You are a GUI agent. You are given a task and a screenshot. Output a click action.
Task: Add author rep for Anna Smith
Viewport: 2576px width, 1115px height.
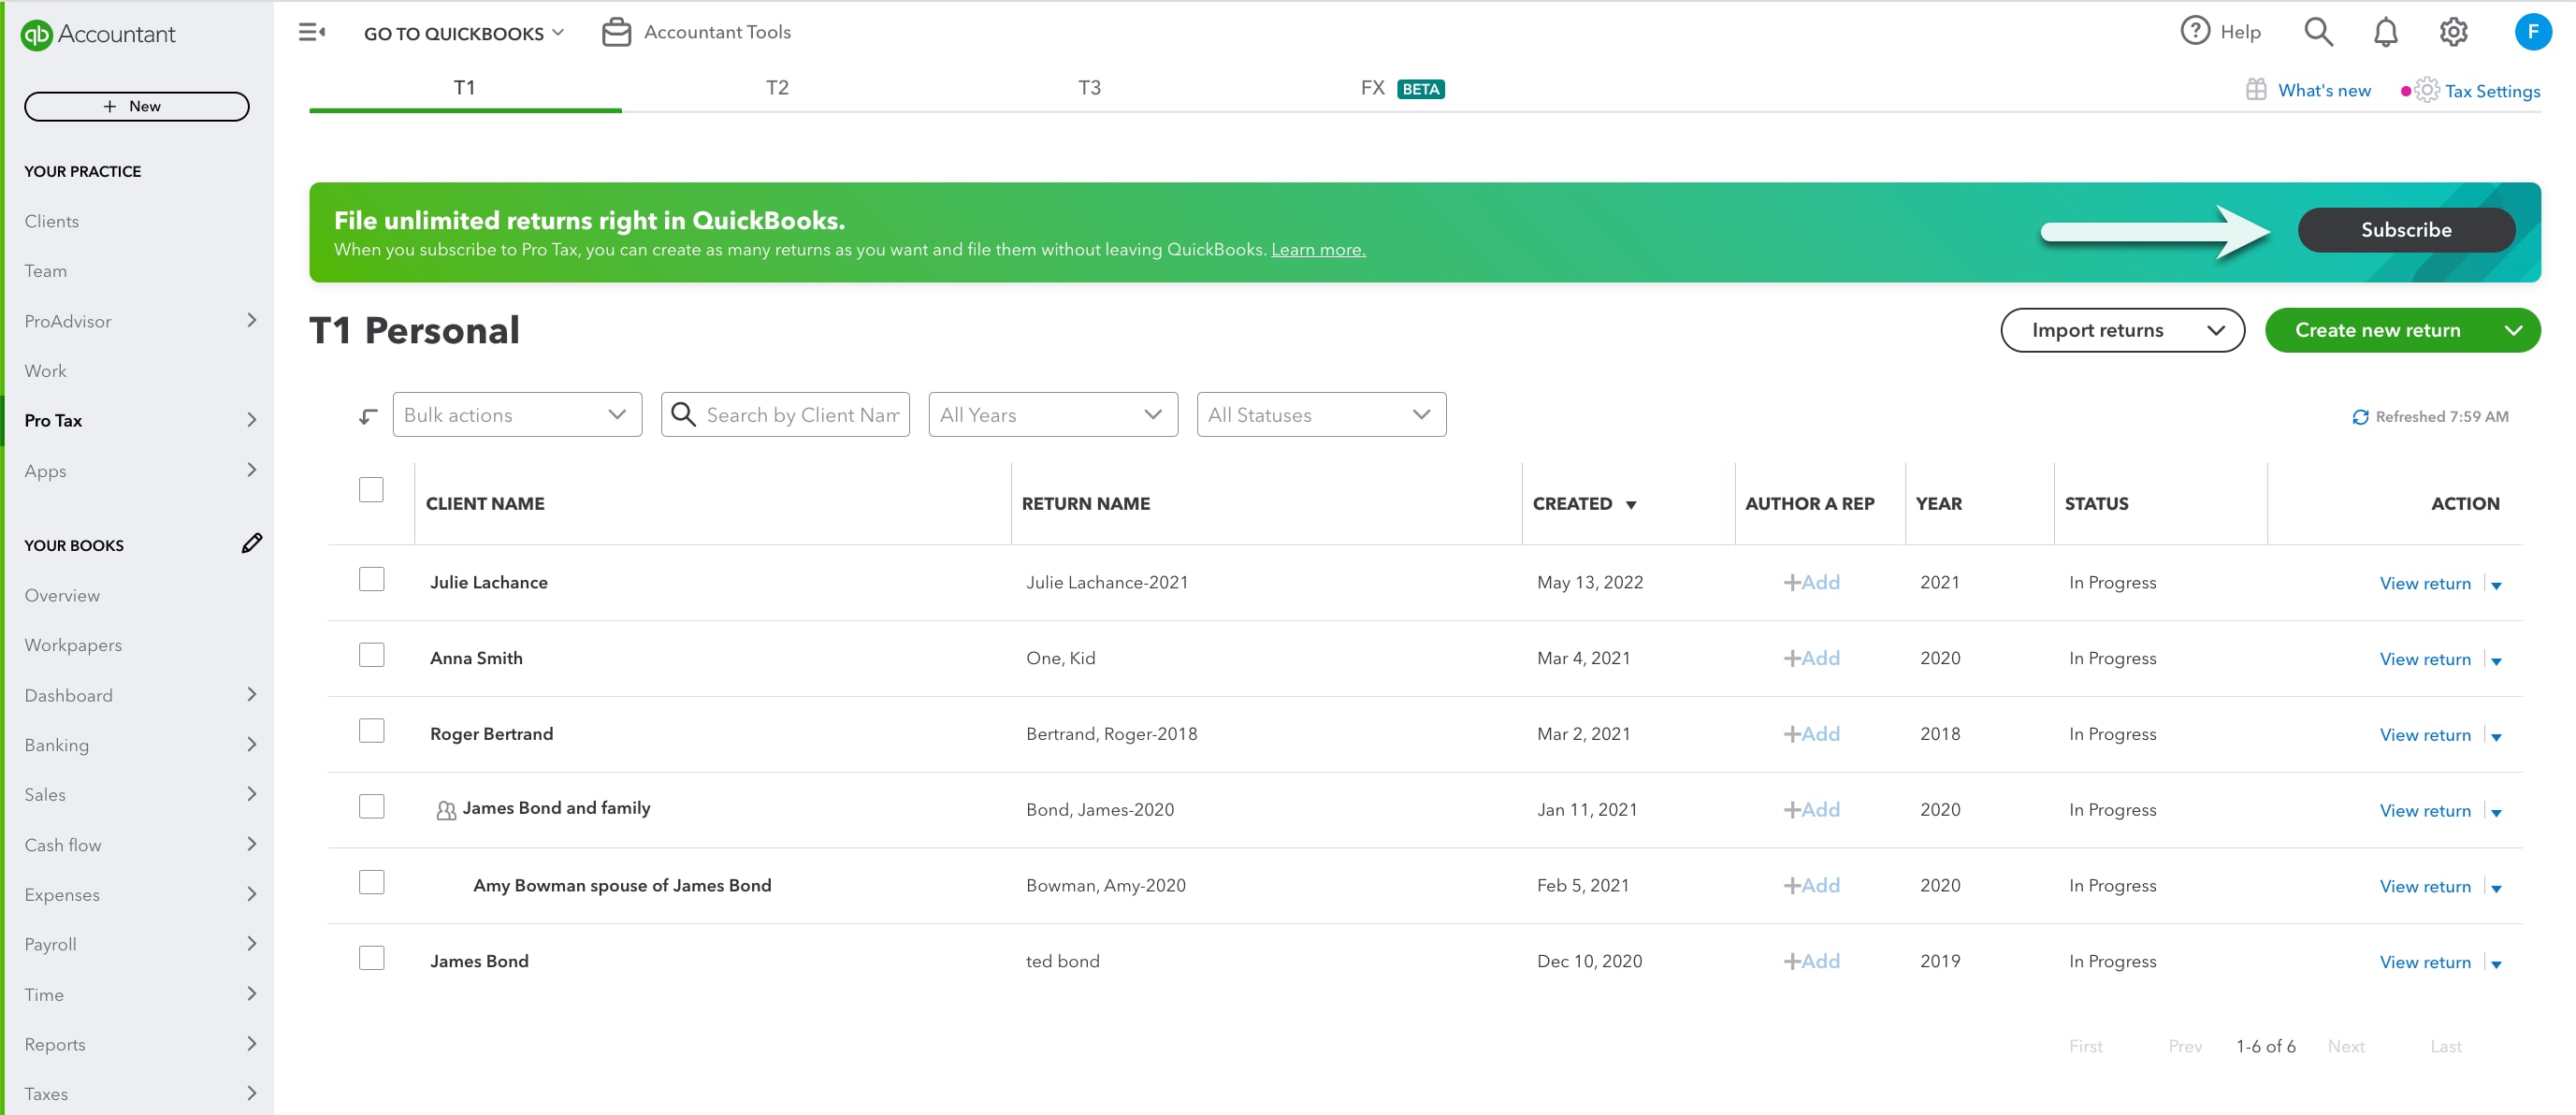pos(1811,658)
